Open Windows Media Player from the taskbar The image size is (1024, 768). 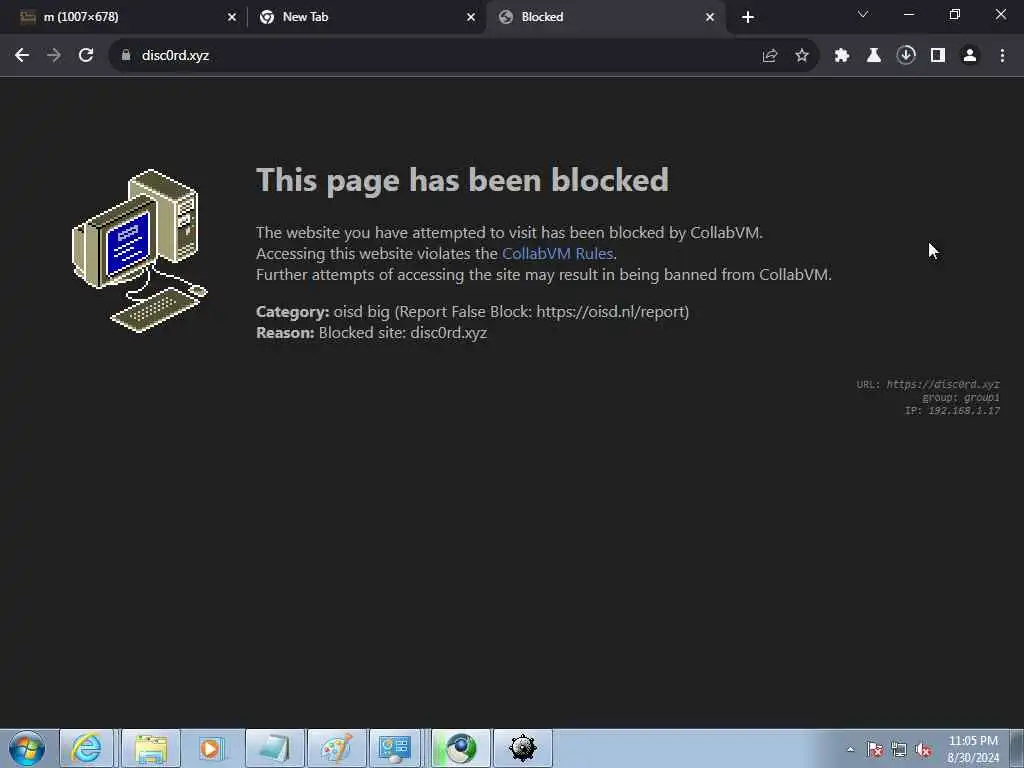[x=211, y=748]
